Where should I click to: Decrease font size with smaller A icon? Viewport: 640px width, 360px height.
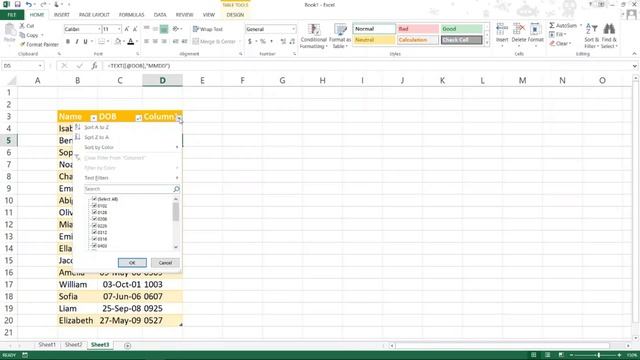coord(135,29)
